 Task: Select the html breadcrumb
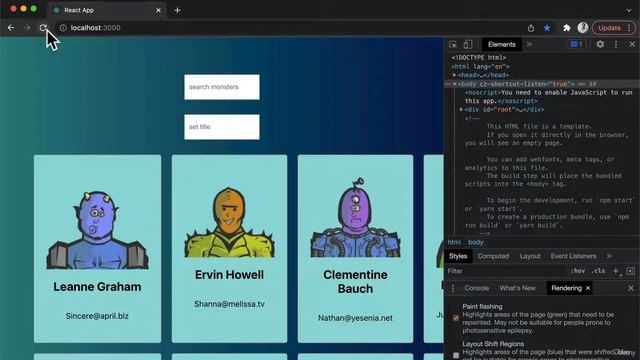pos(454,242)
